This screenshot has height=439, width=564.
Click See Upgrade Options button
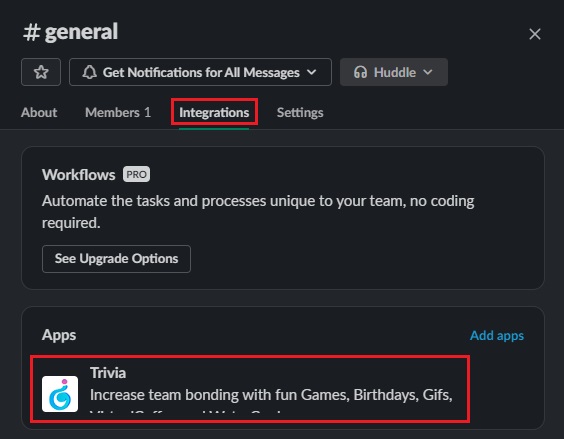[116, 259]
